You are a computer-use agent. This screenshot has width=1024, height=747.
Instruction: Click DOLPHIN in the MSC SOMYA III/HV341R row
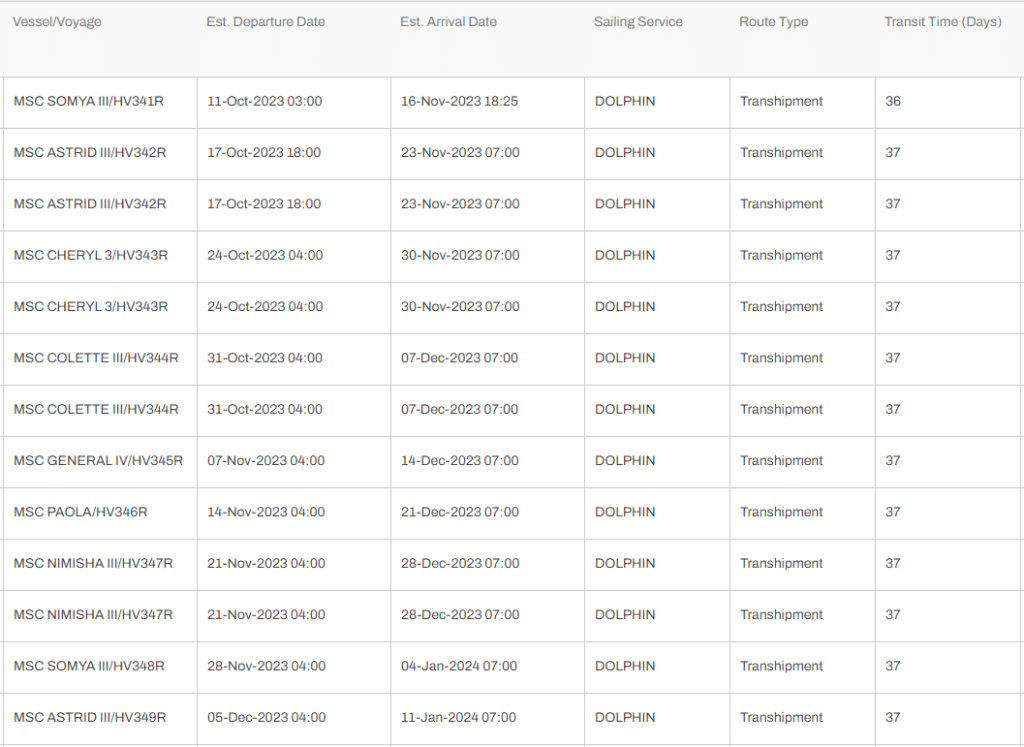click(x=625, y=101)
